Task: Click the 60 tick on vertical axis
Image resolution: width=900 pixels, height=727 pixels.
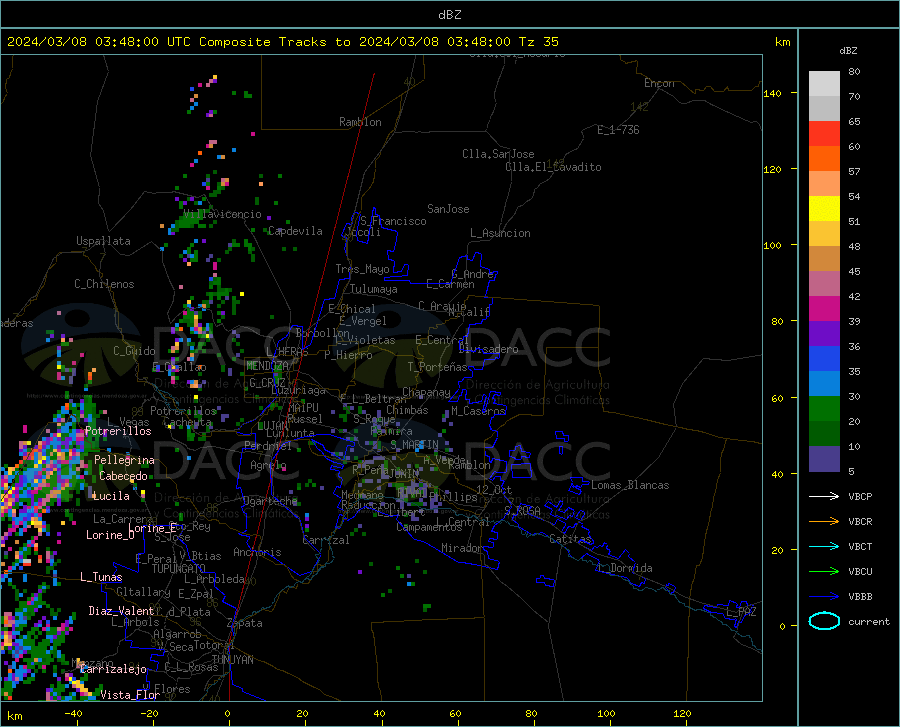Action: [777, 398]
